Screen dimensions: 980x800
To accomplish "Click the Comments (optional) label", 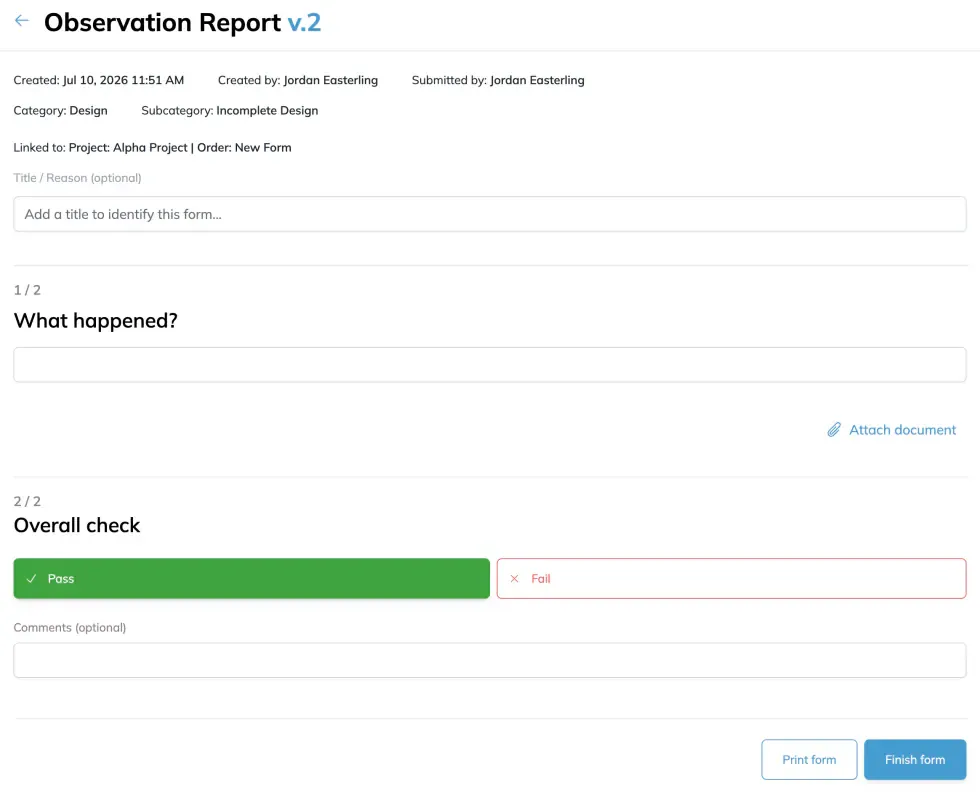I will click(70, 628).
